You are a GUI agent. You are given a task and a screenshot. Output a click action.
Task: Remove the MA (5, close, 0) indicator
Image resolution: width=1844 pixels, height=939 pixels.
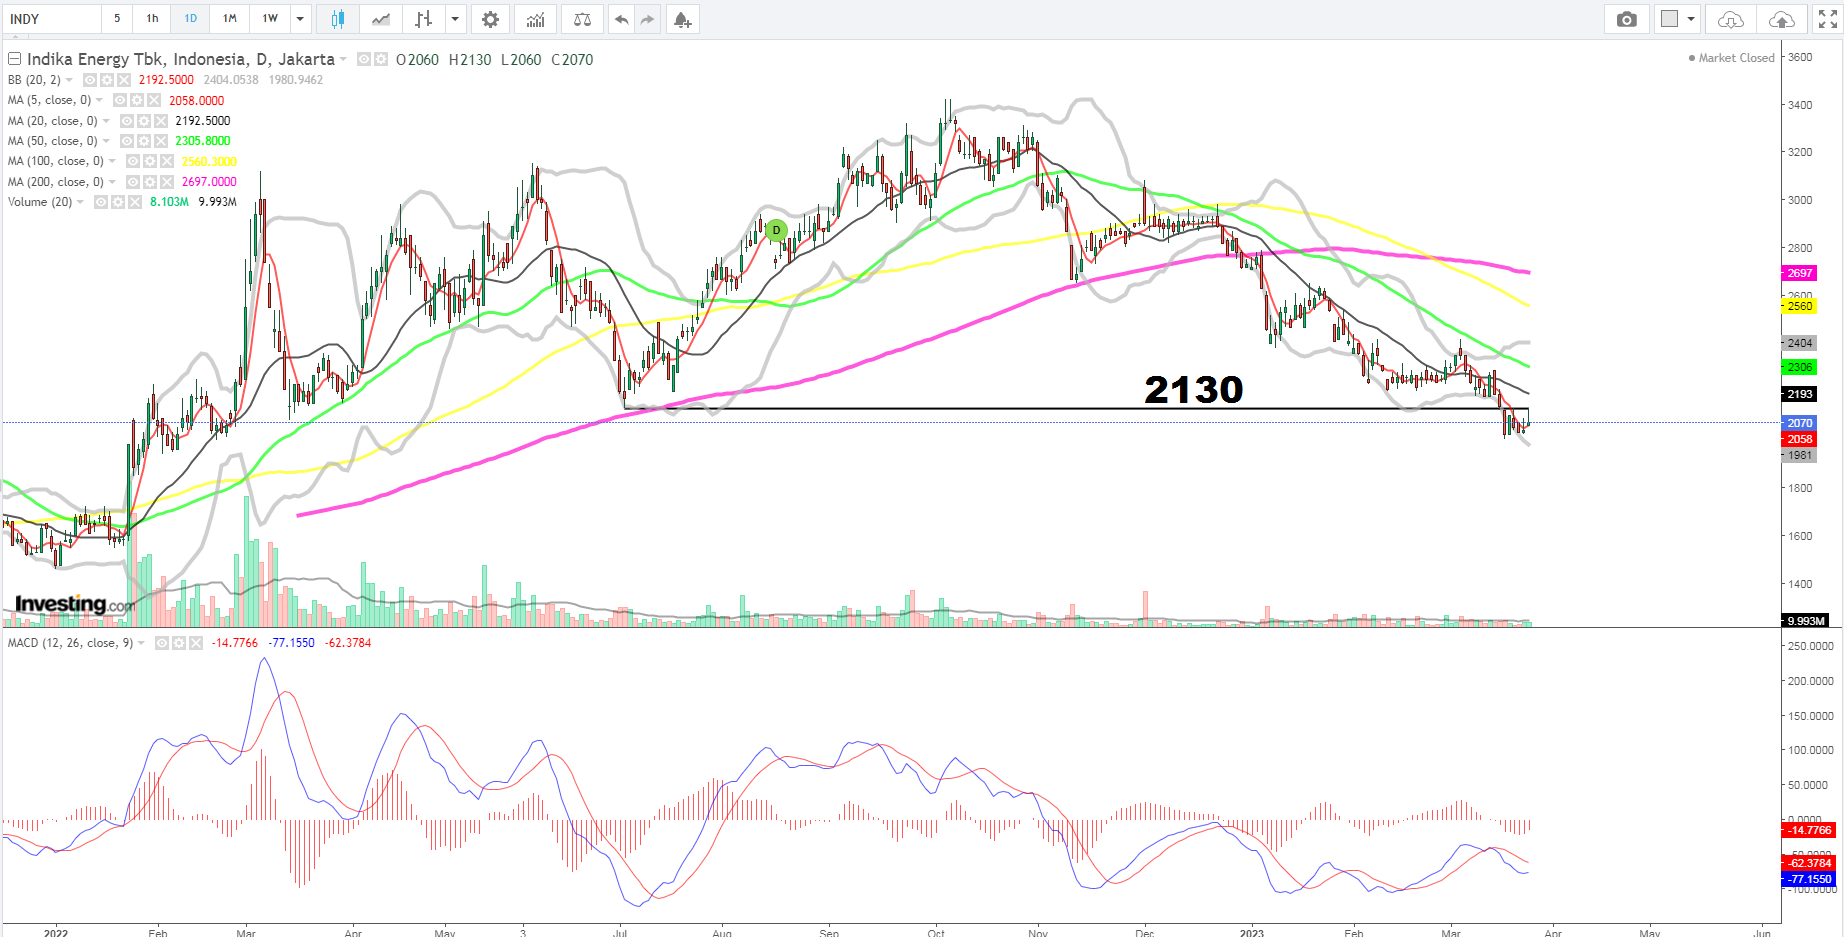pos(154,100)
